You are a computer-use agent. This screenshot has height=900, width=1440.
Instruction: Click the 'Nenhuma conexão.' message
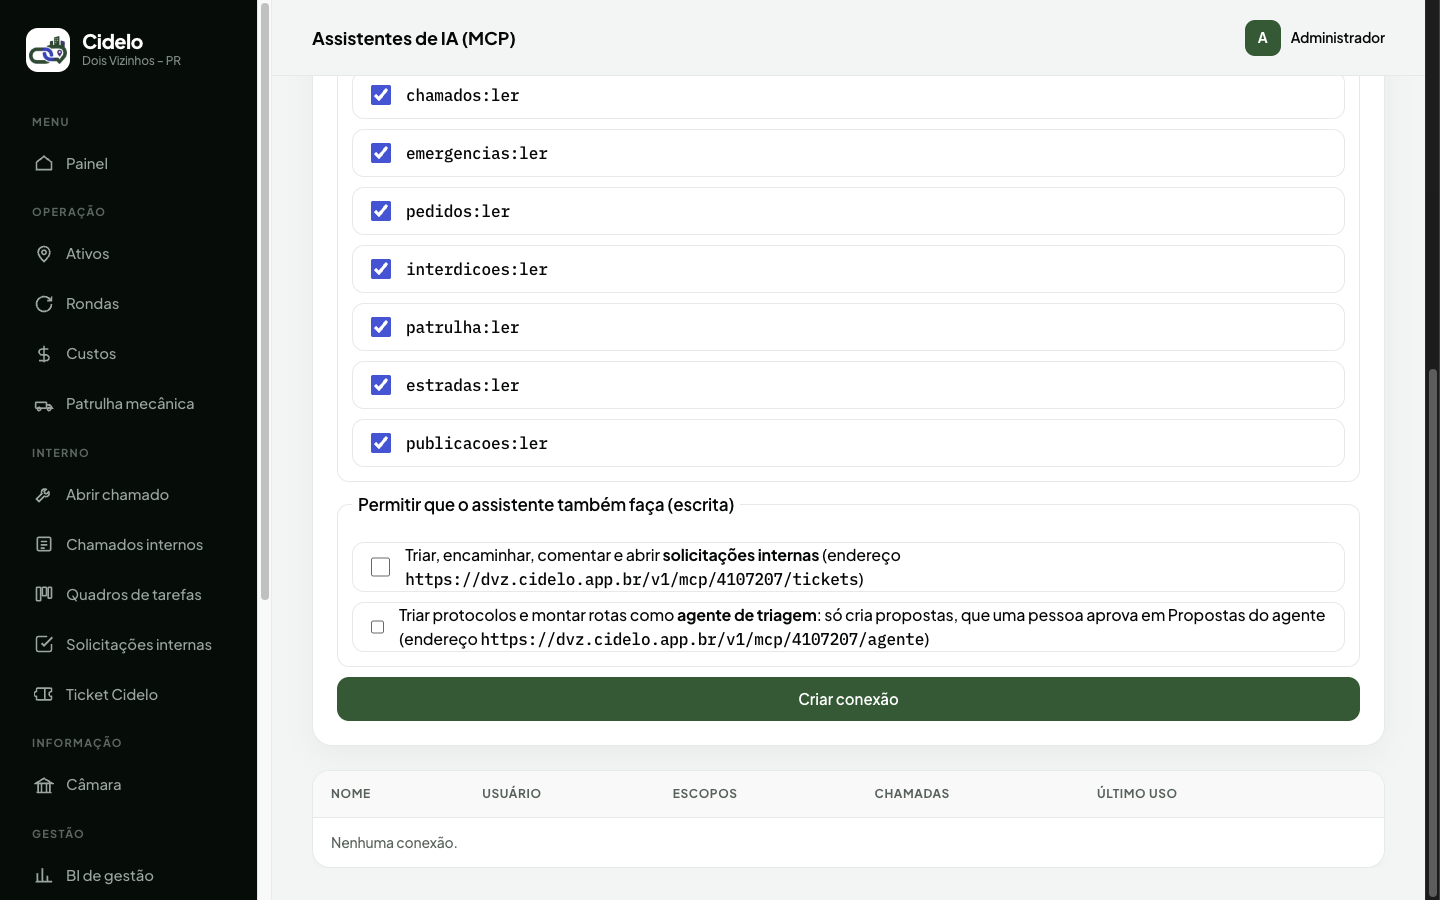pos(394,843)
